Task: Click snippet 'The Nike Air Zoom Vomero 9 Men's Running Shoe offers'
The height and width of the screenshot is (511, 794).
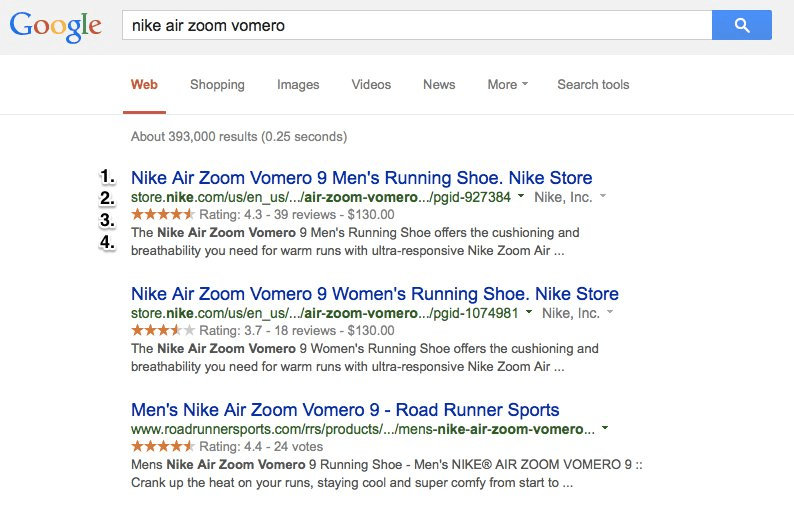Action: coord(355,242)
